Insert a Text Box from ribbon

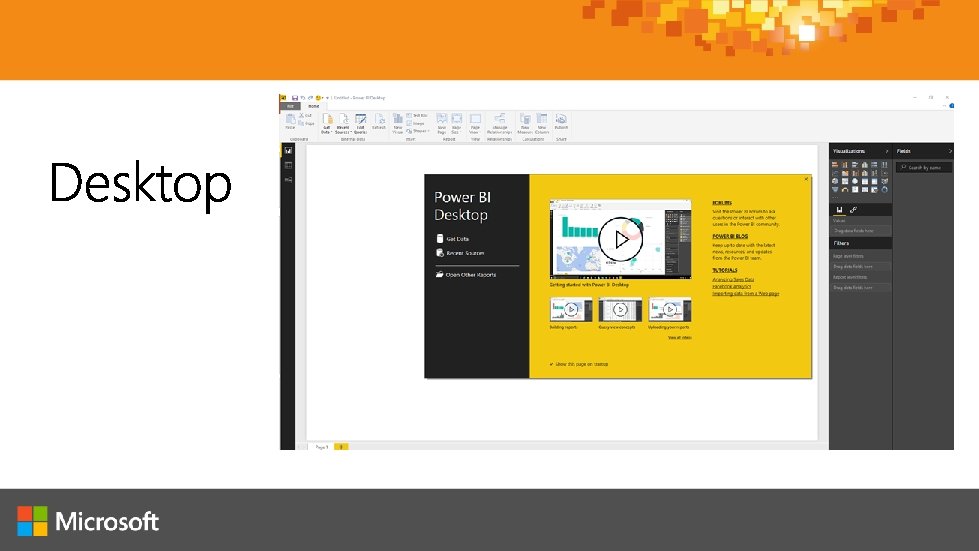coord(417,115)
